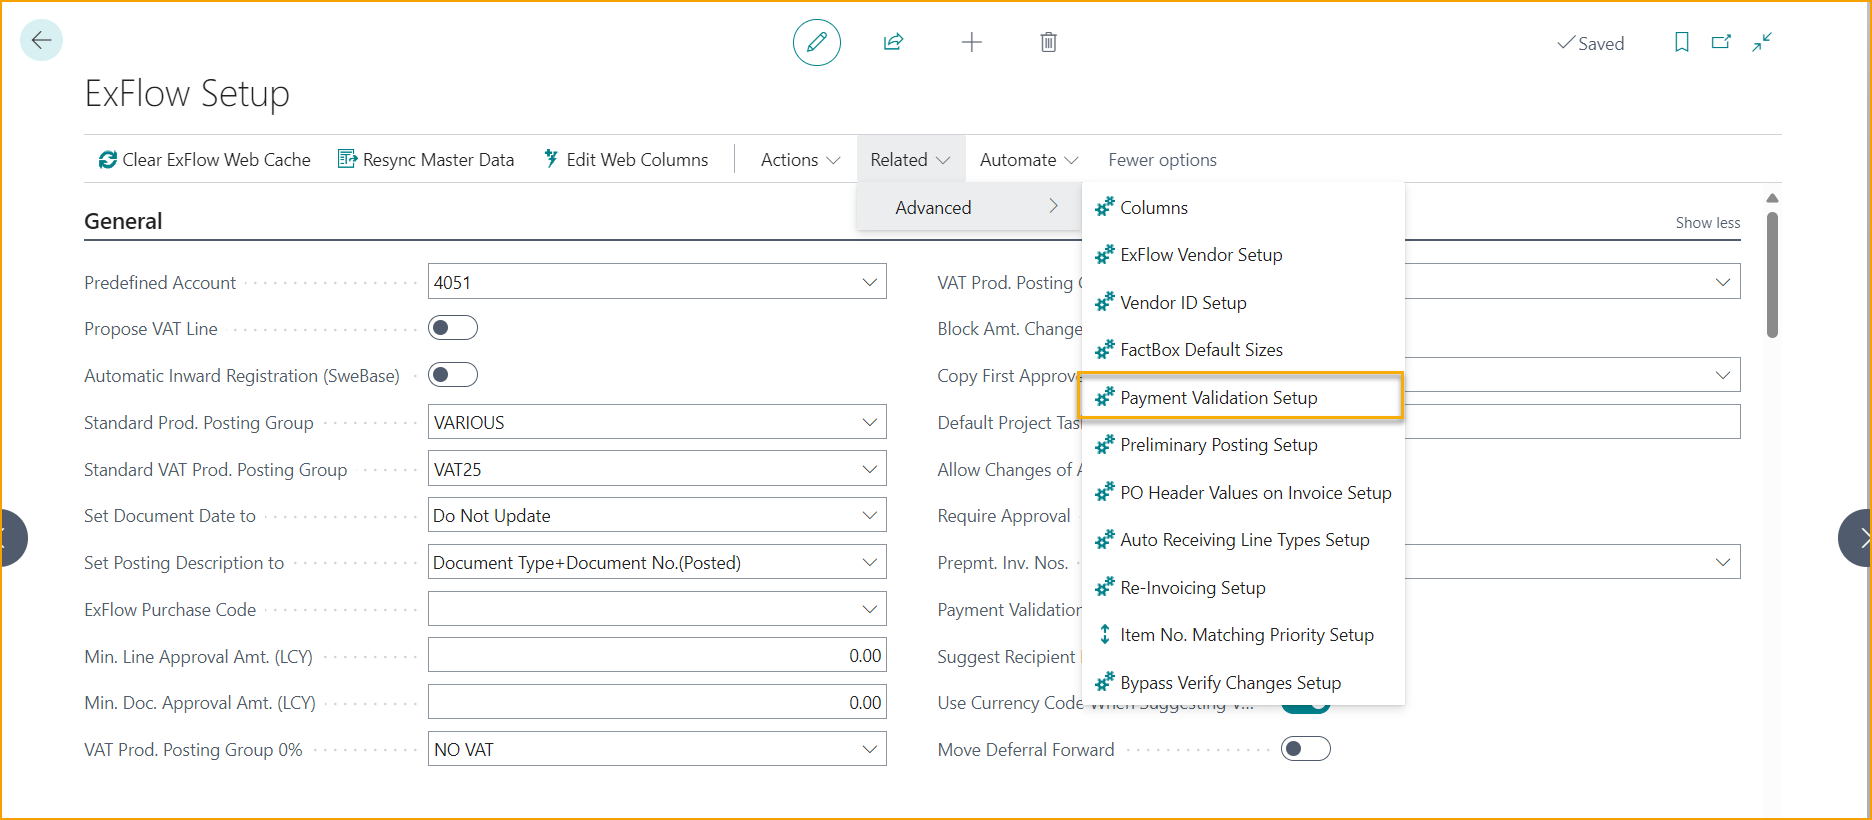Click the vertical scrollbar thumb
Image resolution: width=1872 pixels, height=820 pixels.
[x=1772, y=275]
